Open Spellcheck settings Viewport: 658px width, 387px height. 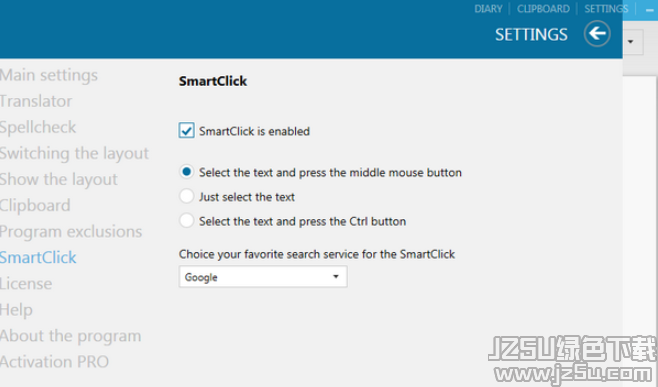[x=38, y=128]
